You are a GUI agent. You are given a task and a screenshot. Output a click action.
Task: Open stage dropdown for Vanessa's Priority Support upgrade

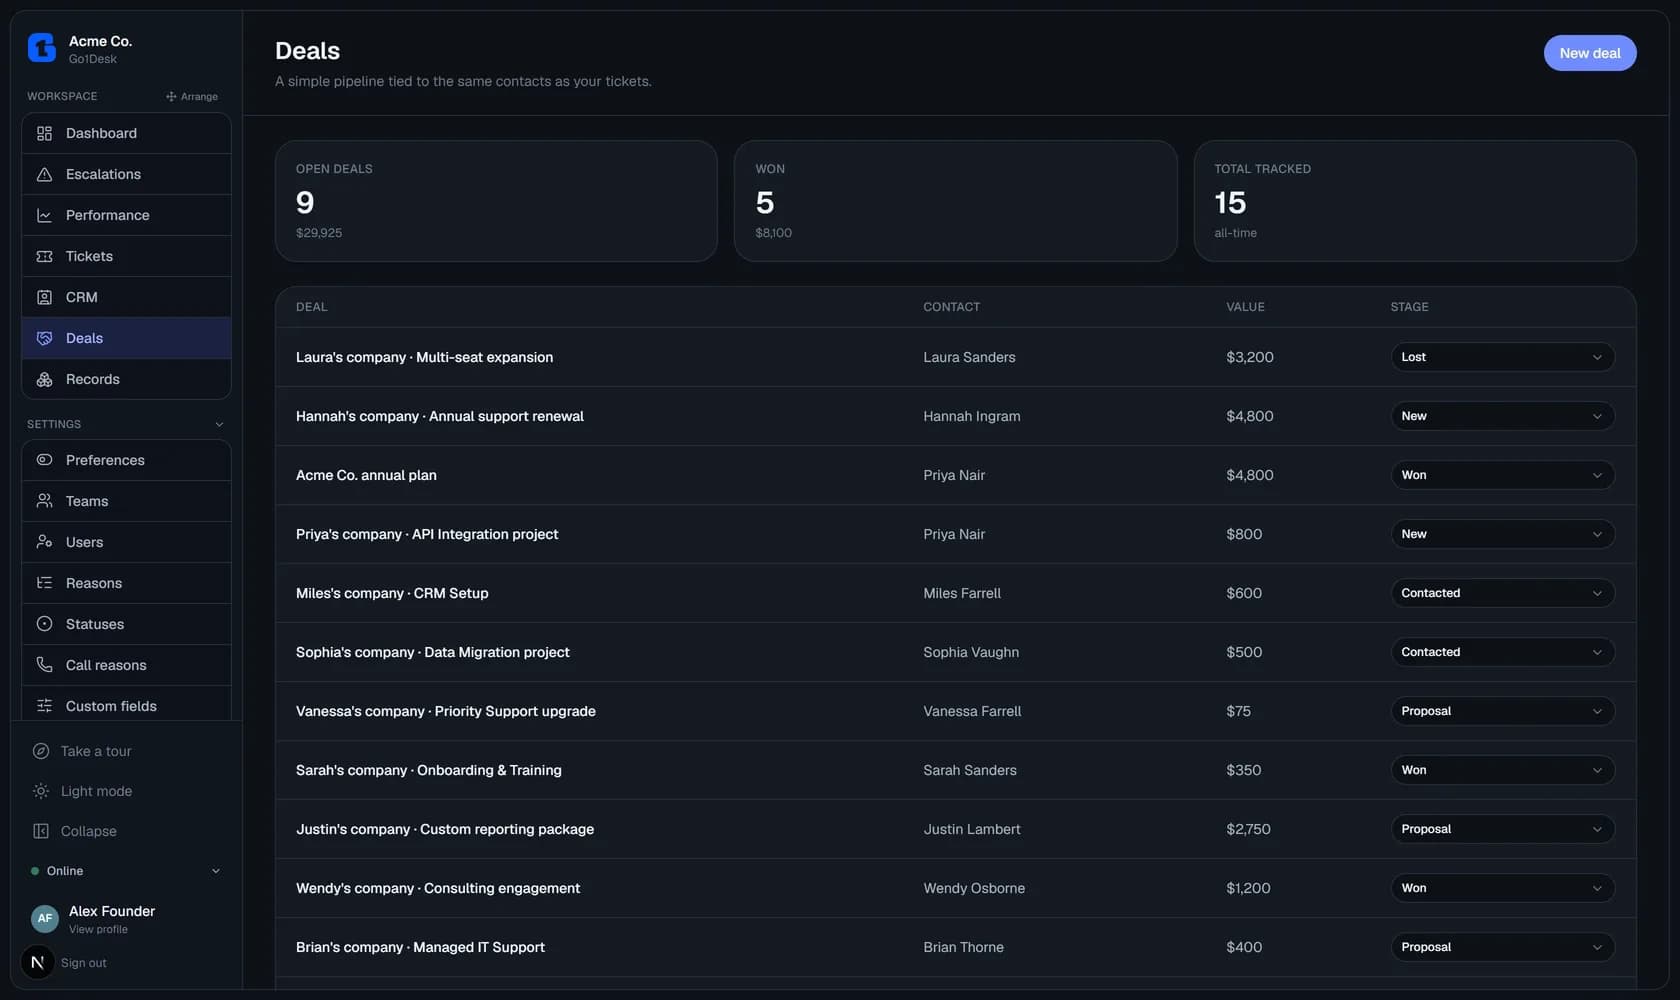pyautogui.click(x=1503, y=711)
